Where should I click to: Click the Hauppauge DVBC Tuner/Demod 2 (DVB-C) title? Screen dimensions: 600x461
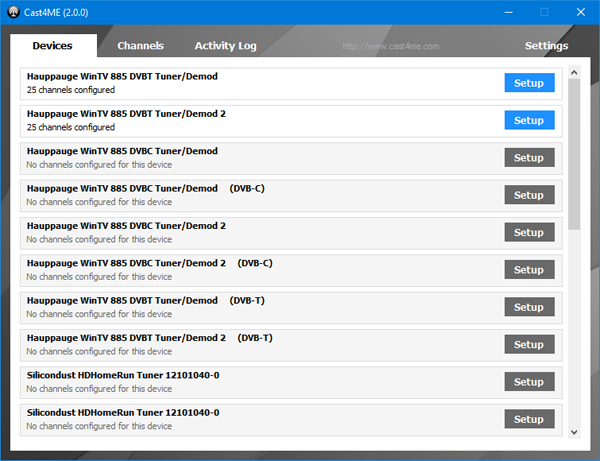[x=150, y=263]
